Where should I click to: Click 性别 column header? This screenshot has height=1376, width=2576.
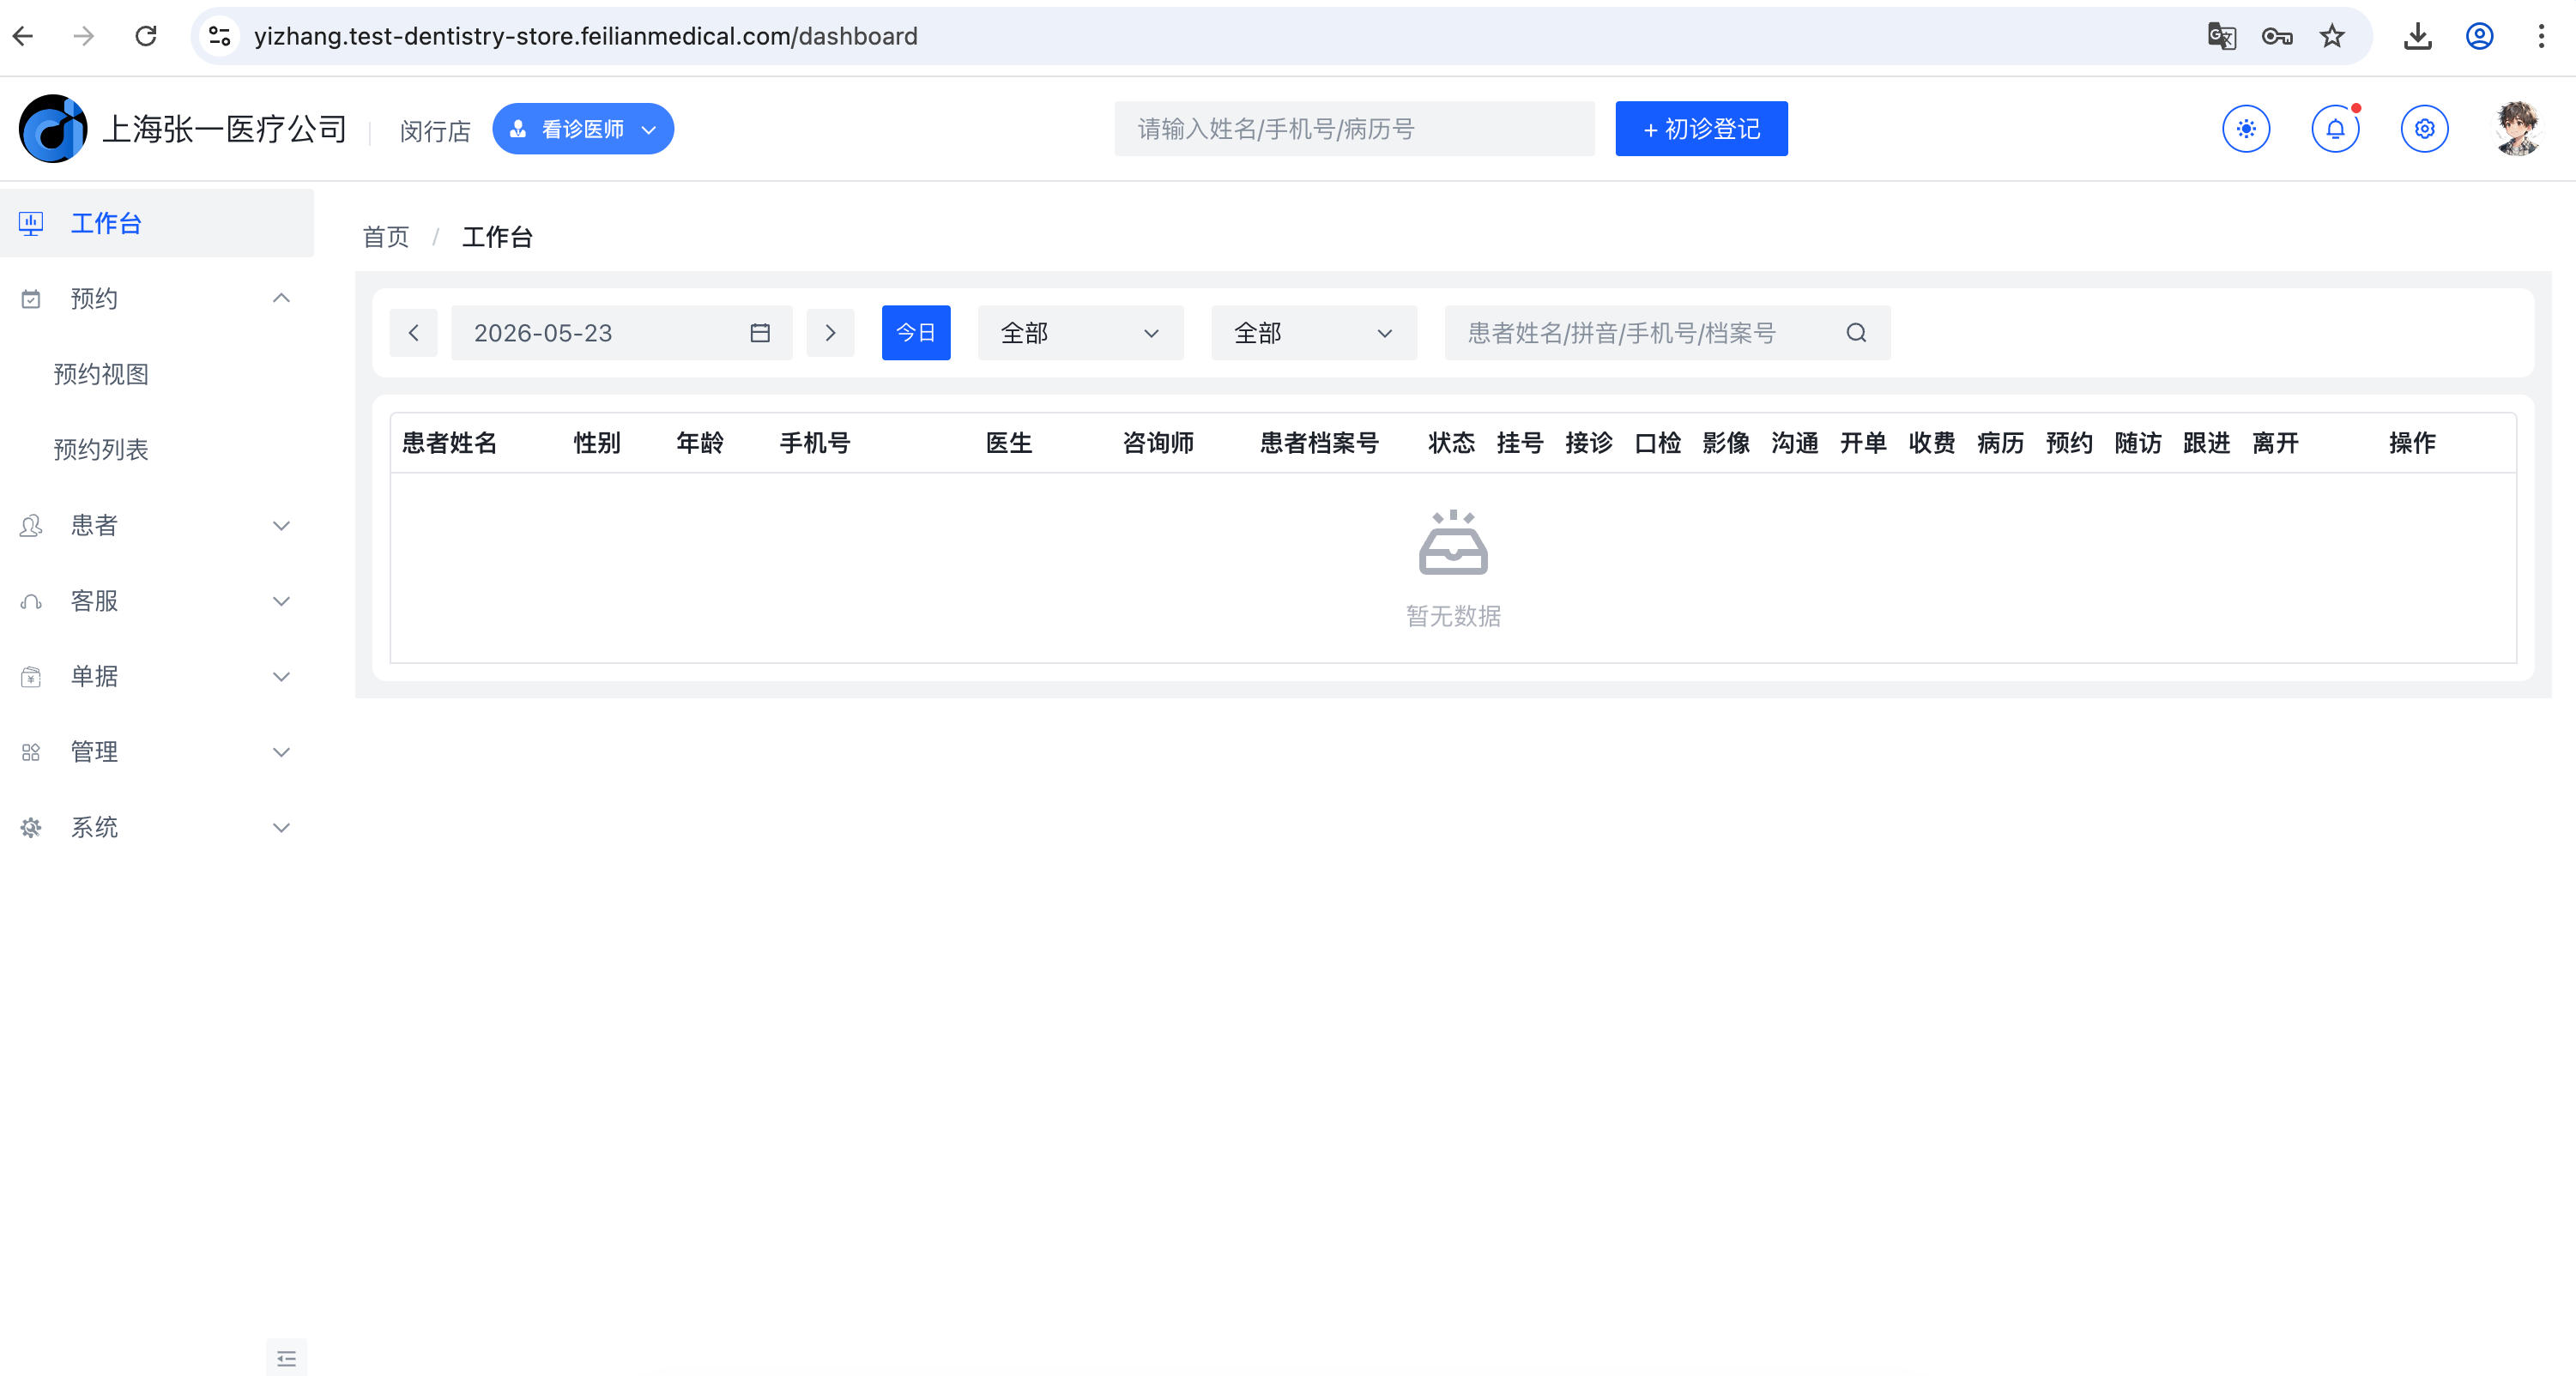(597, 443)
